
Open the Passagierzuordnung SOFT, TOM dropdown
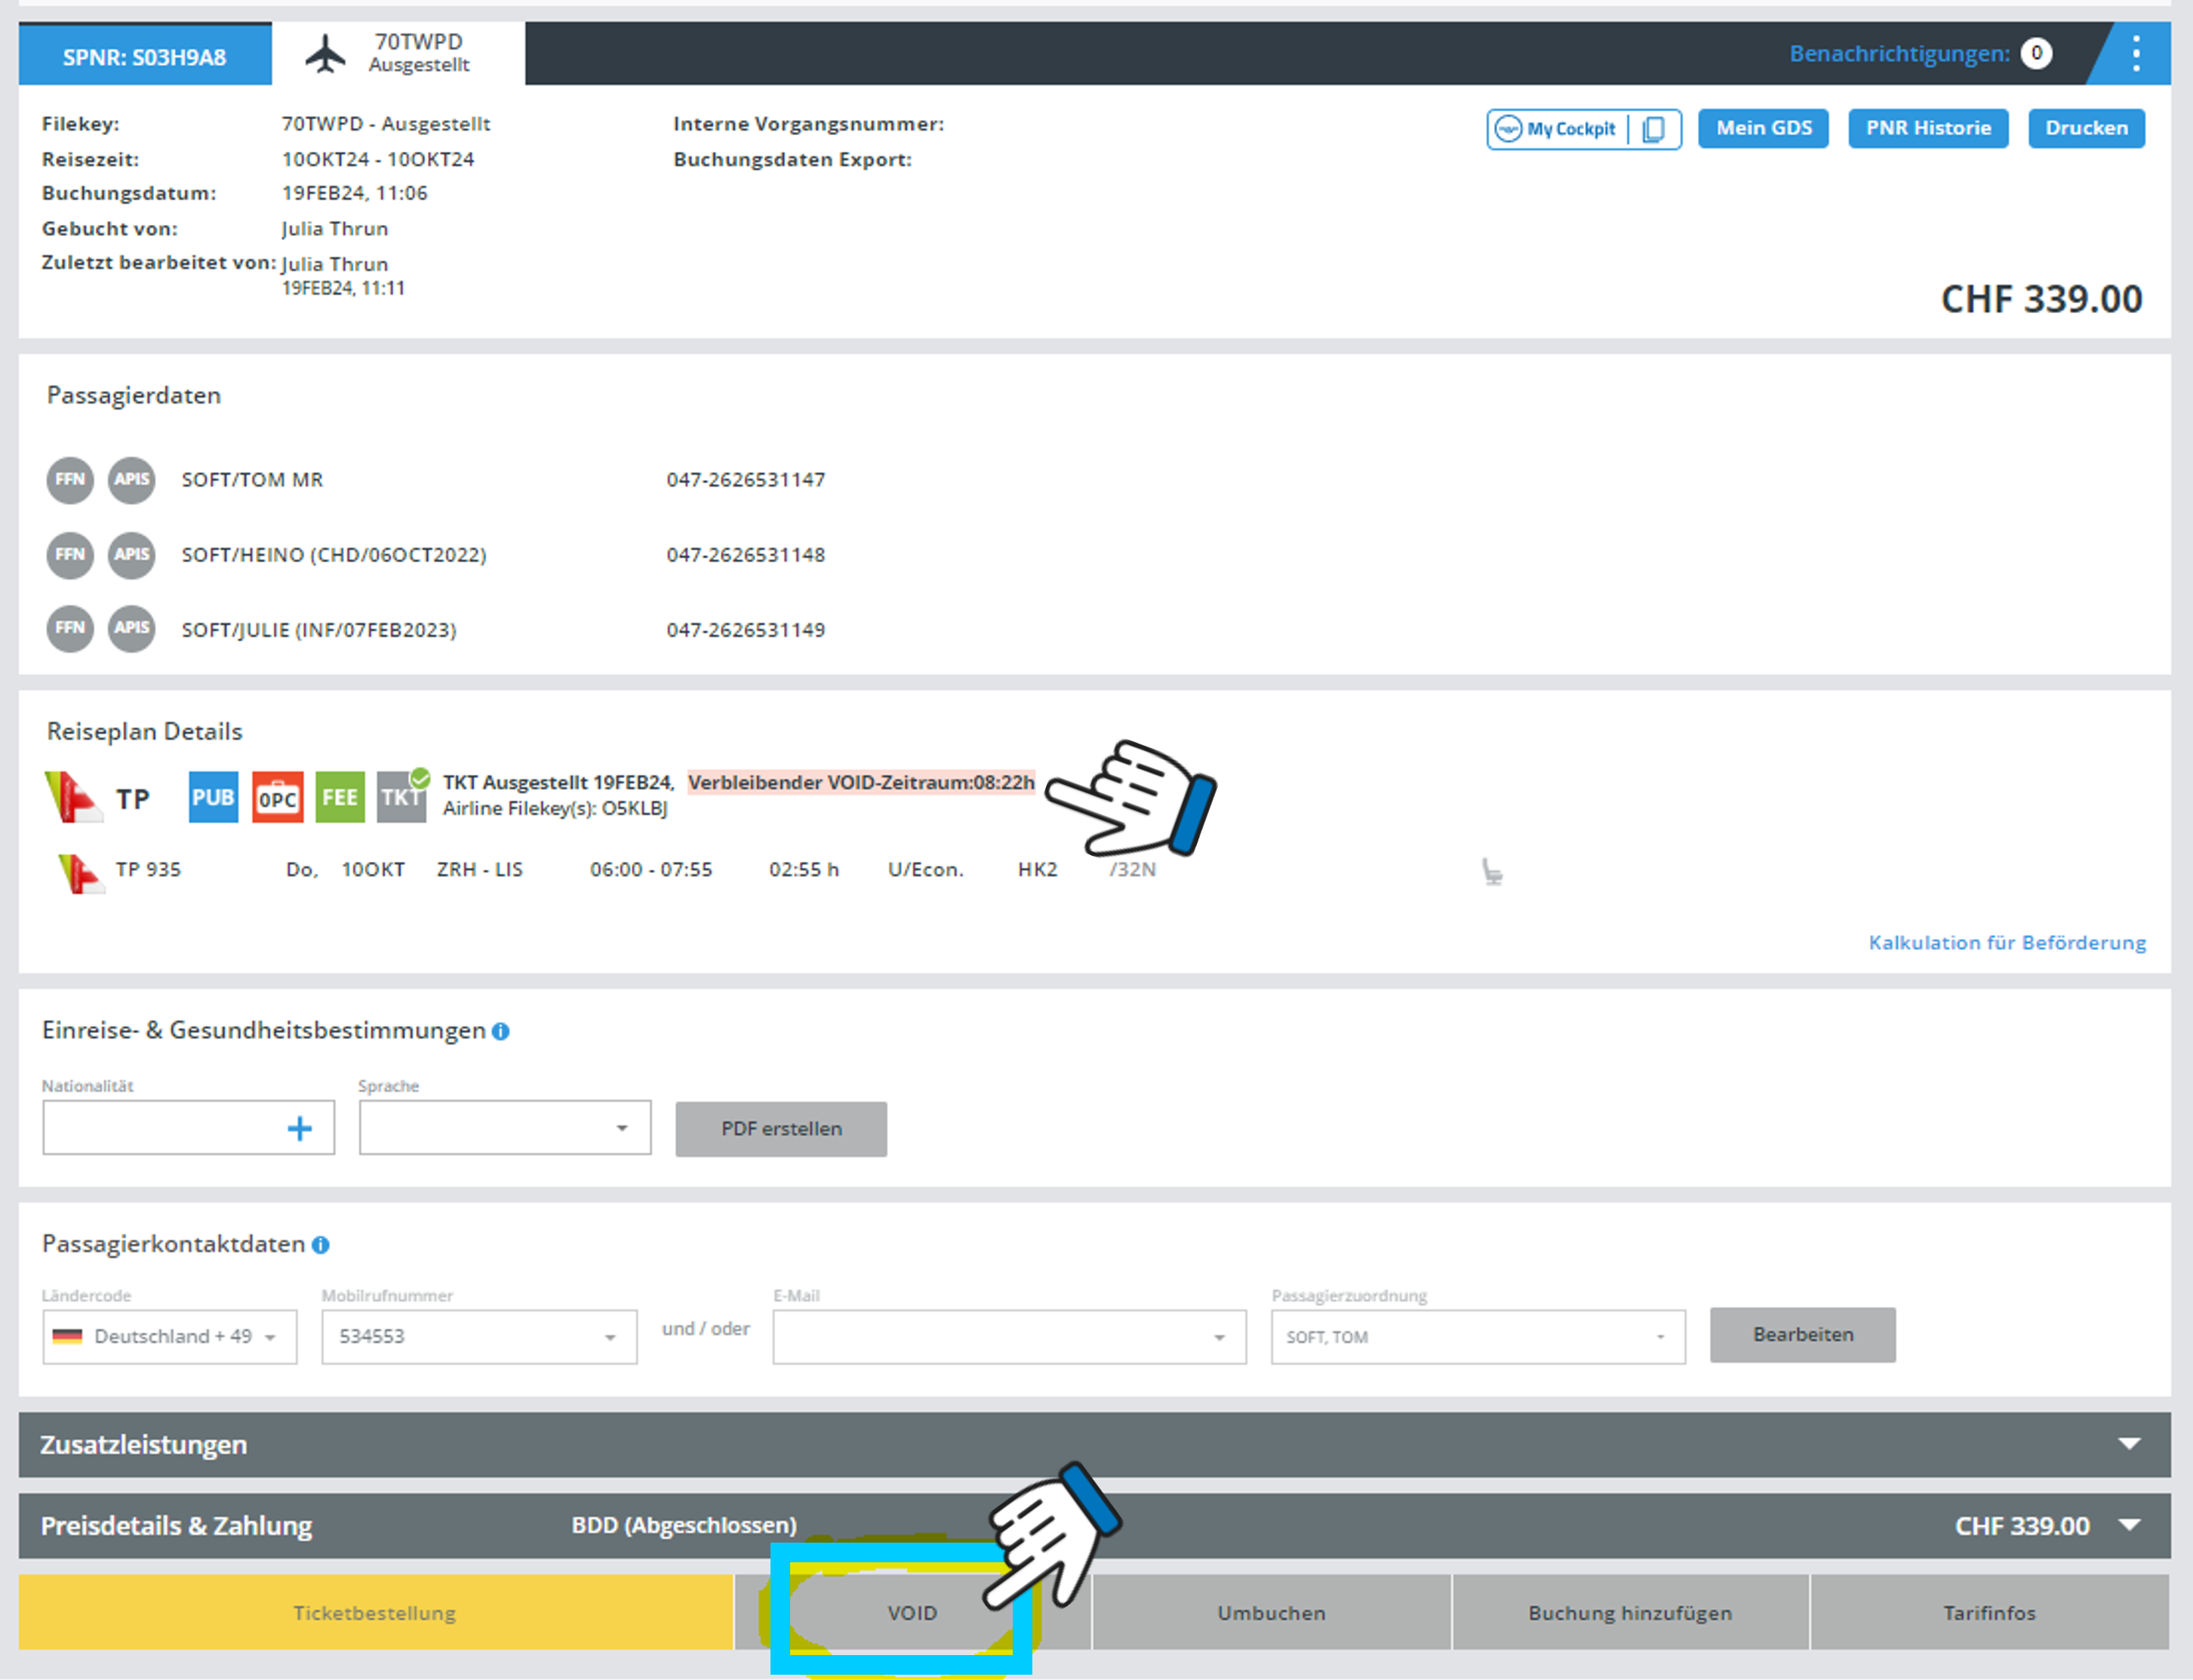click(x=1477, y=1337)
